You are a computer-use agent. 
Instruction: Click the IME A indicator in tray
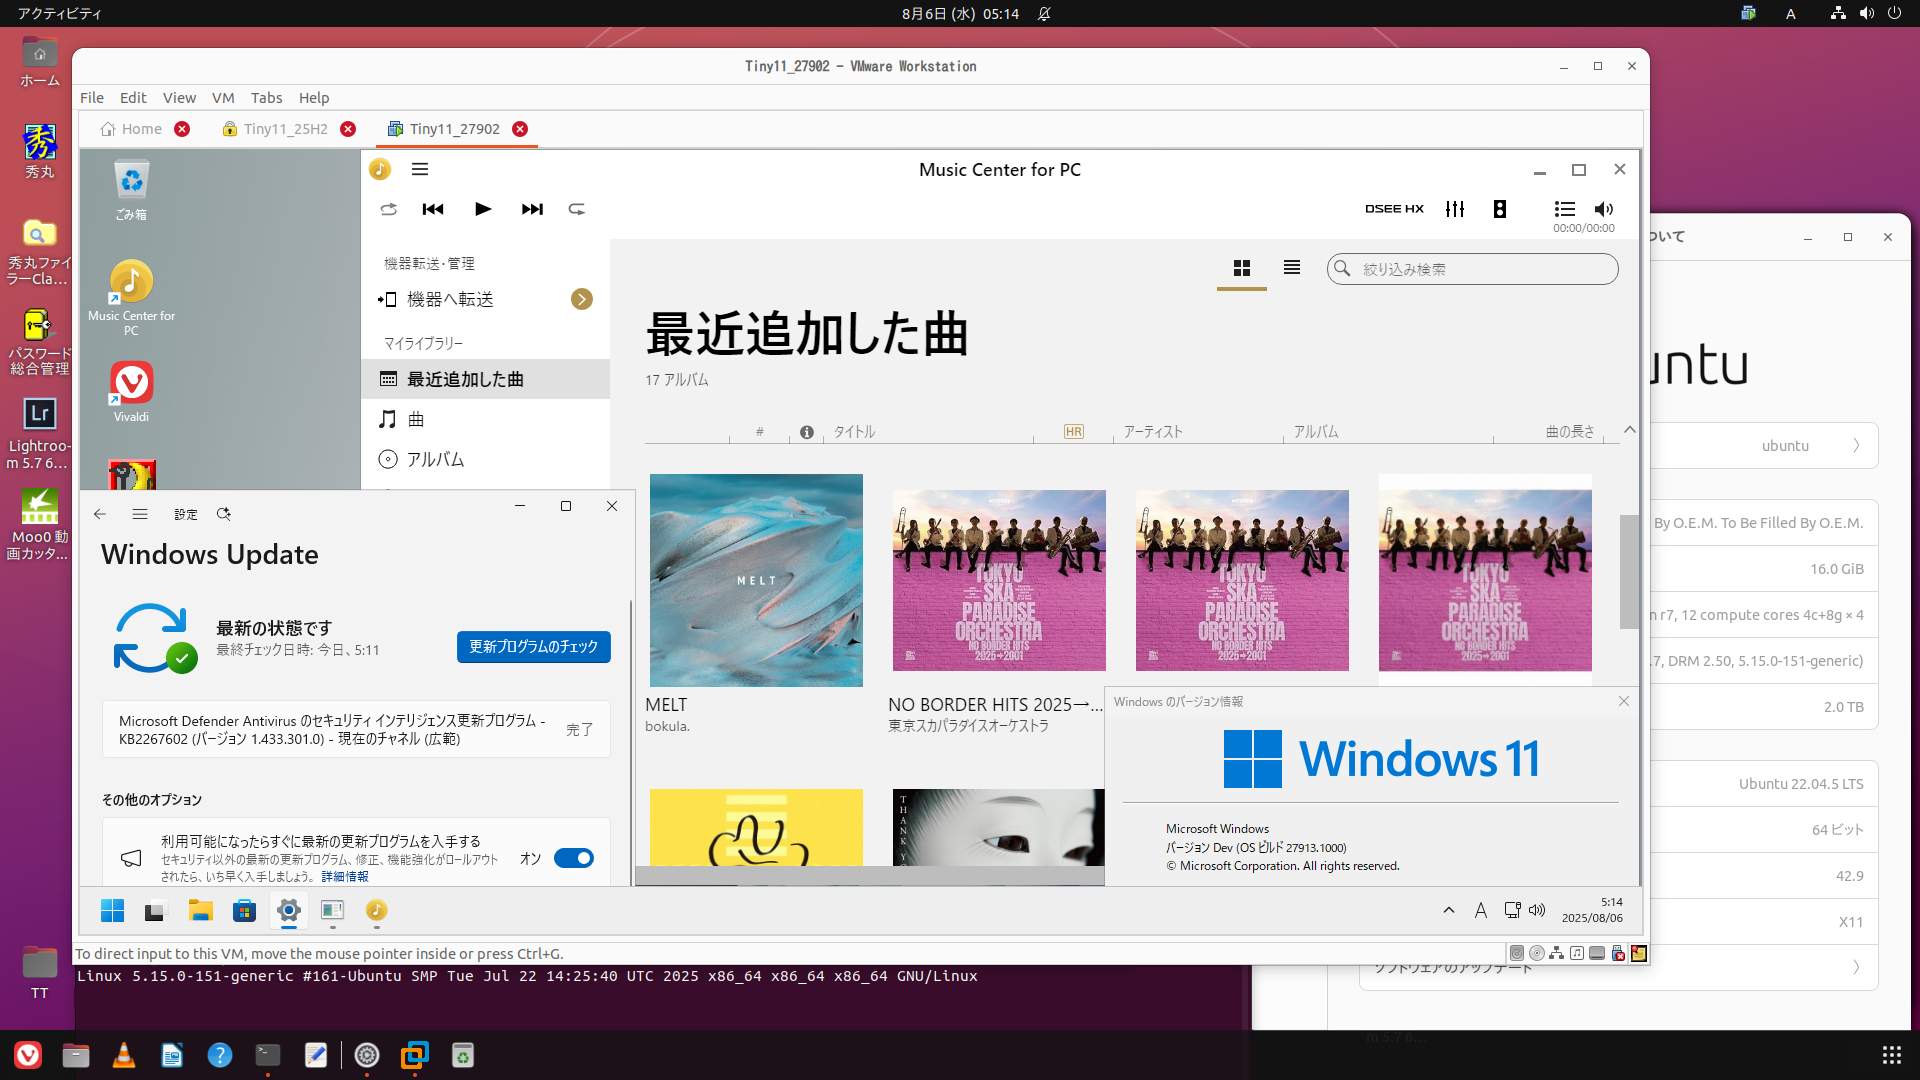[x=1481, y=910]
